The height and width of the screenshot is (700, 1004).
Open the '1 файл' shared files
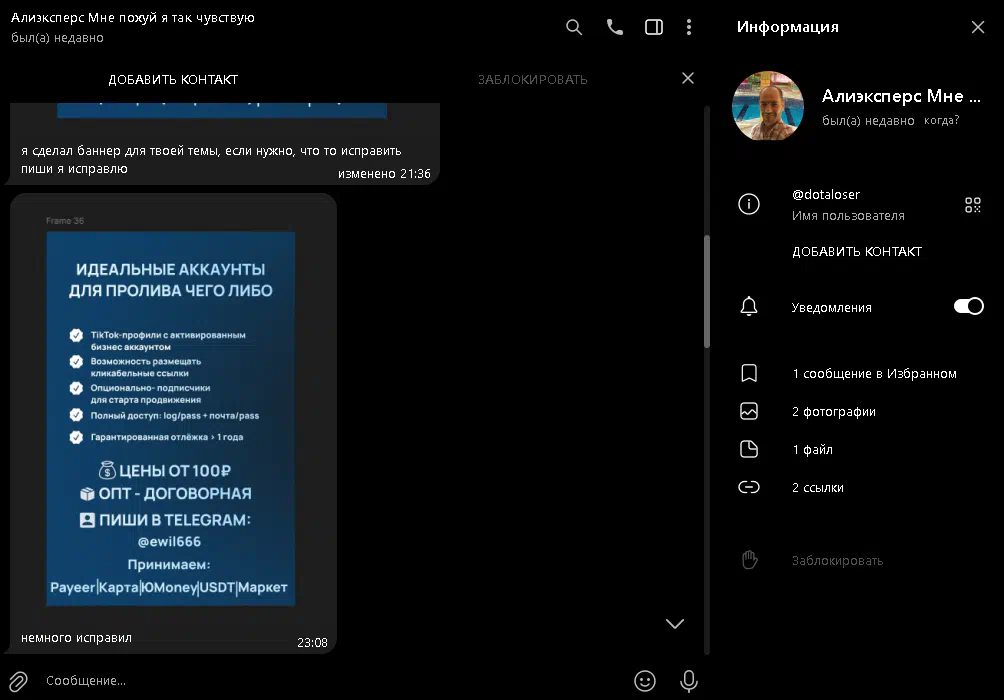(x=813, y=450)
